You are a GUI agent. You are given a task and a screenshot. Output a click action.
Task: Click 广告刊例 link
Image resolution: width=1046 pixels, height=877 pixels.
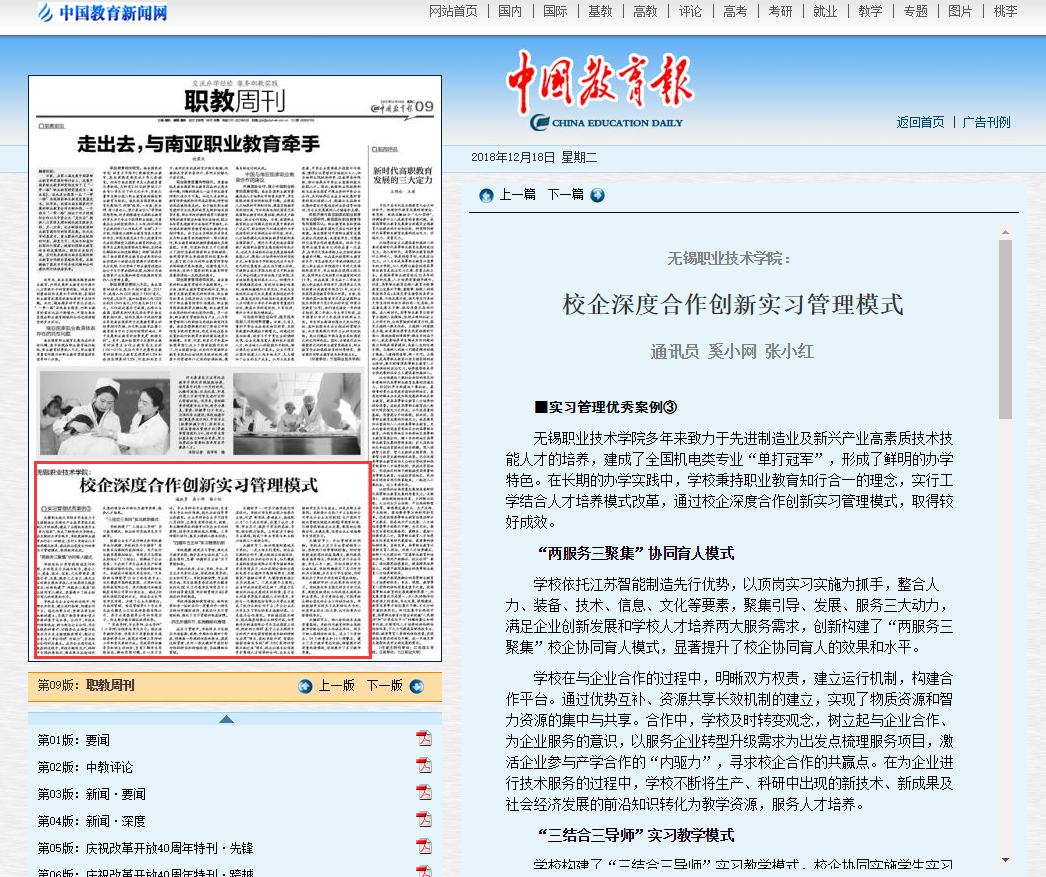(x=986, y=122)
